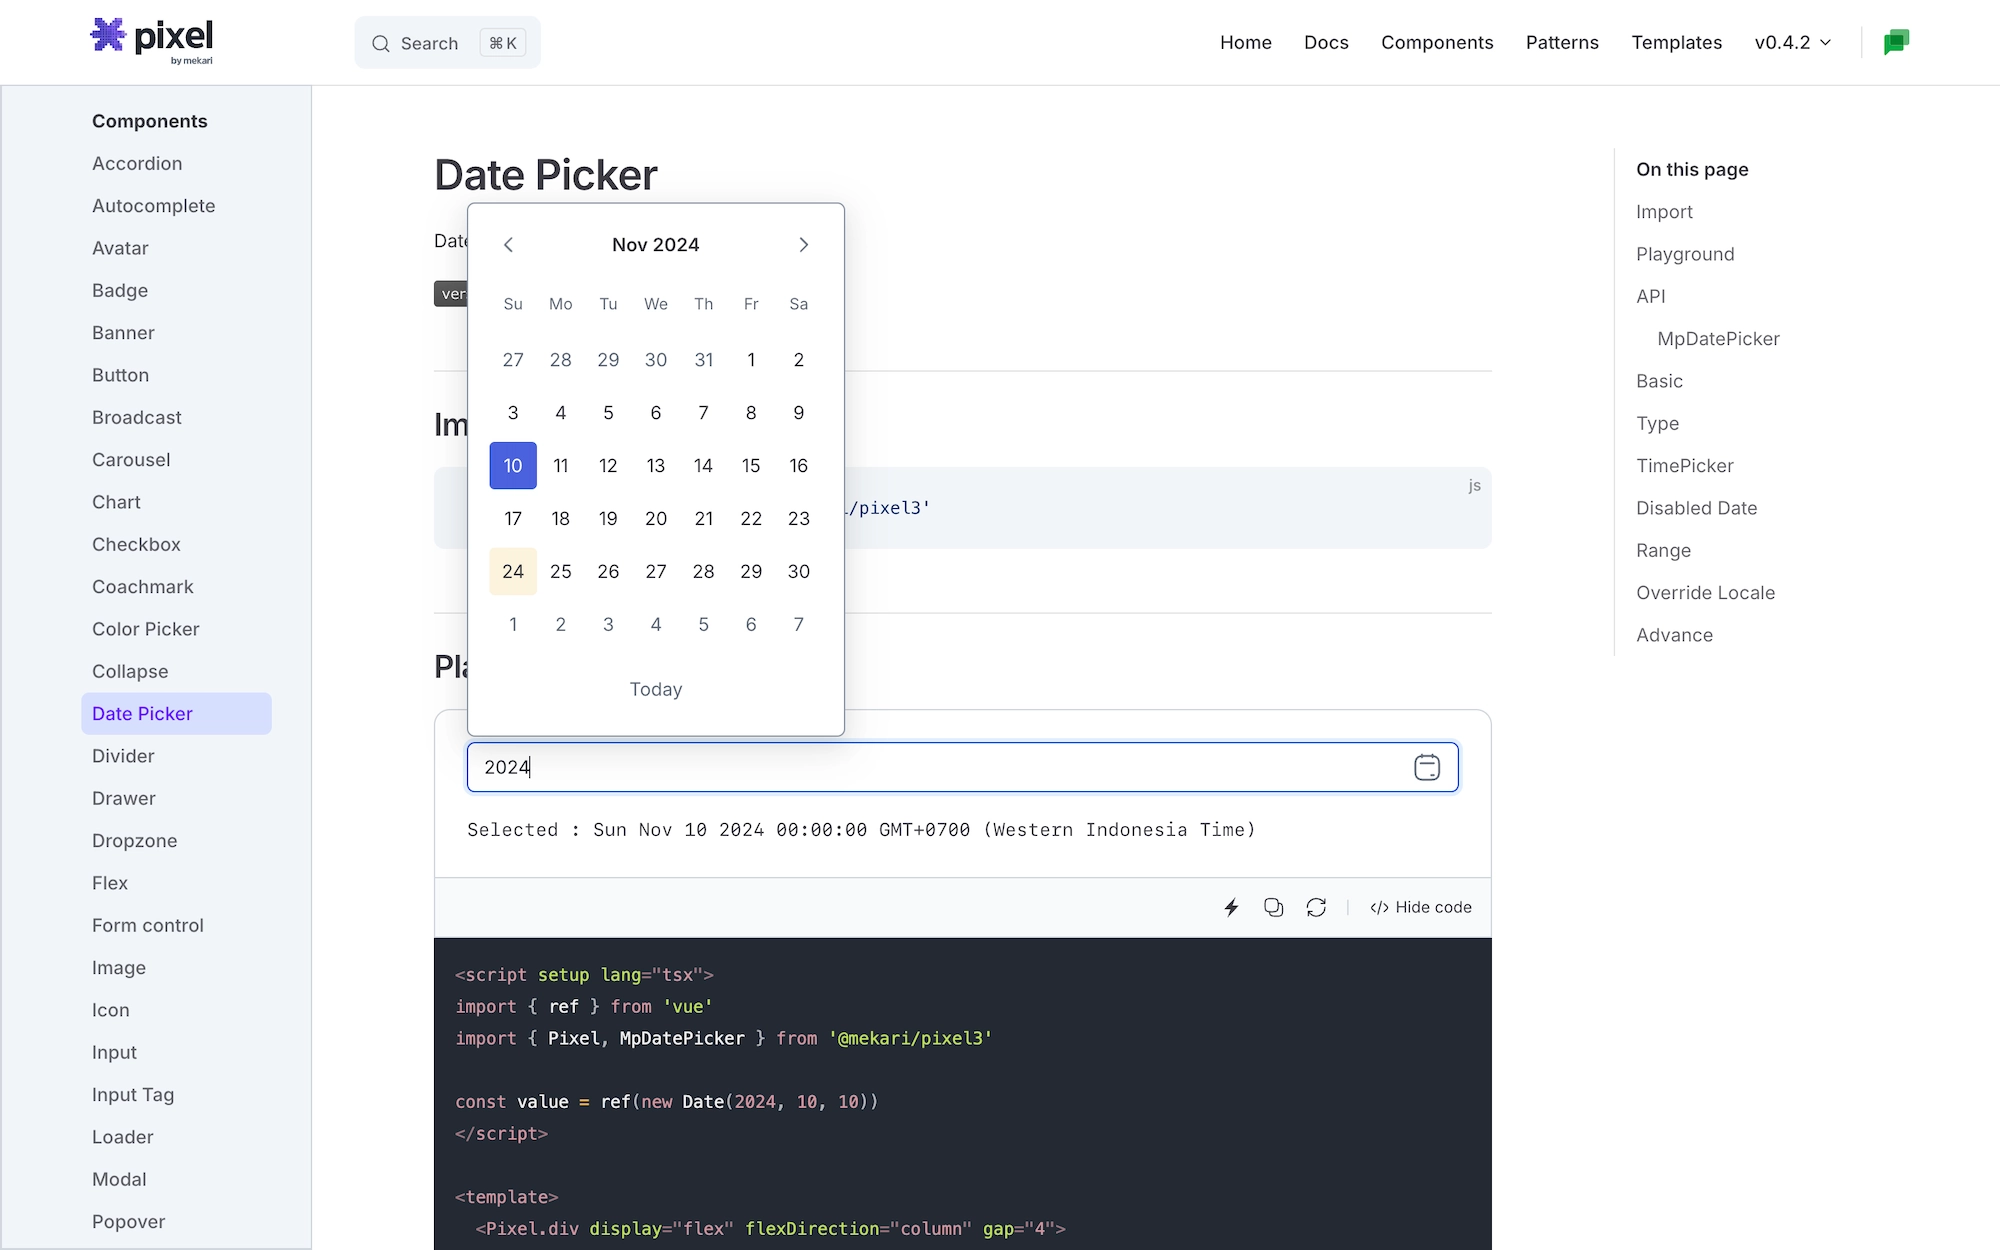Open Input Tag in the sidebar
This screenshot has height=1250, width=2000.
(133, 1095)
